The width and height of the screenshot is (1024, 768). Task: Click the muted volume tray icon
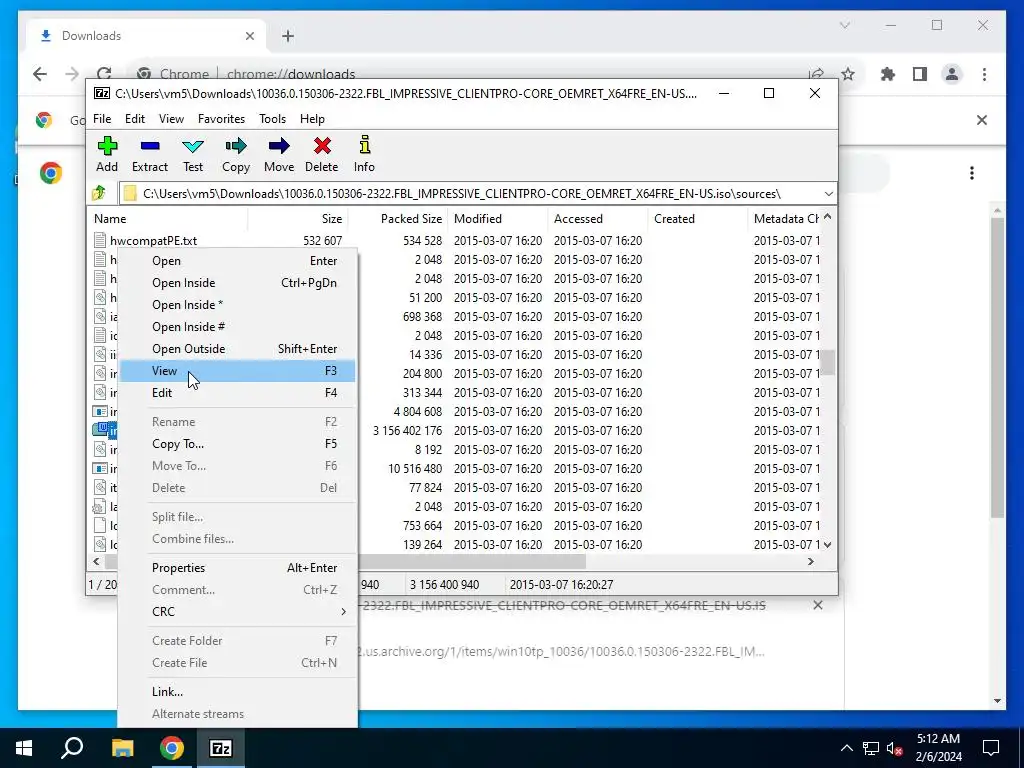point(895,748)
